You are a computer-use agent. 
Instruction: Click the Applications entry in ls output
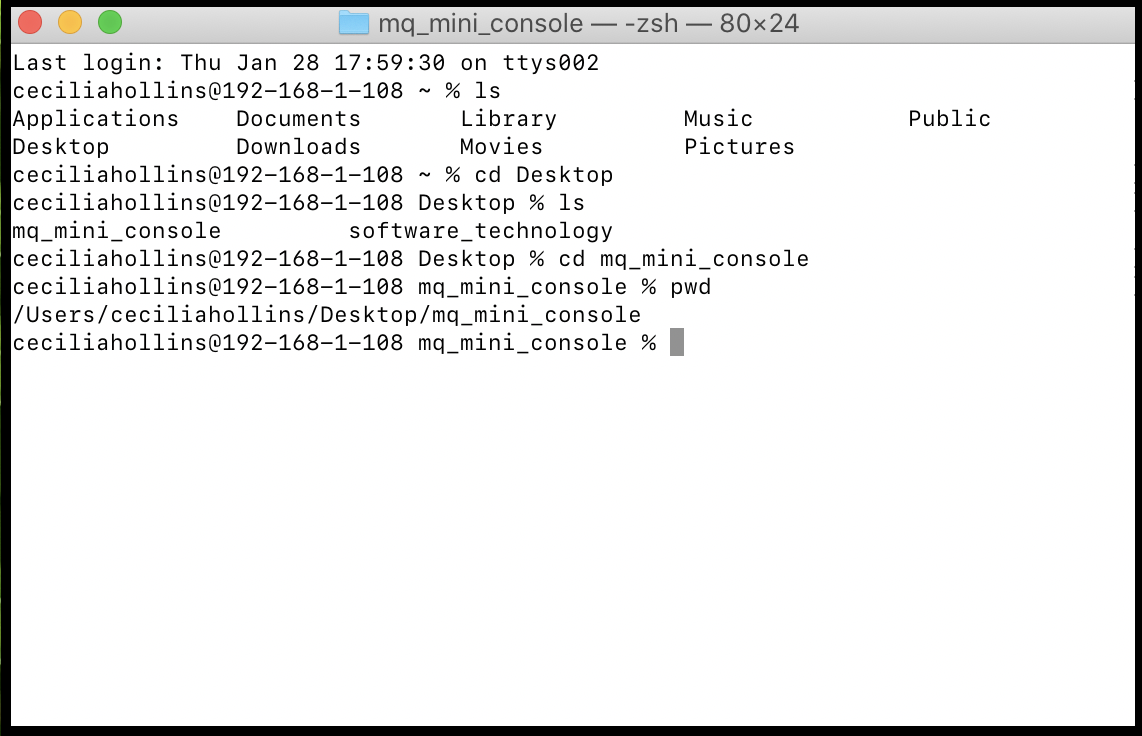95,119
